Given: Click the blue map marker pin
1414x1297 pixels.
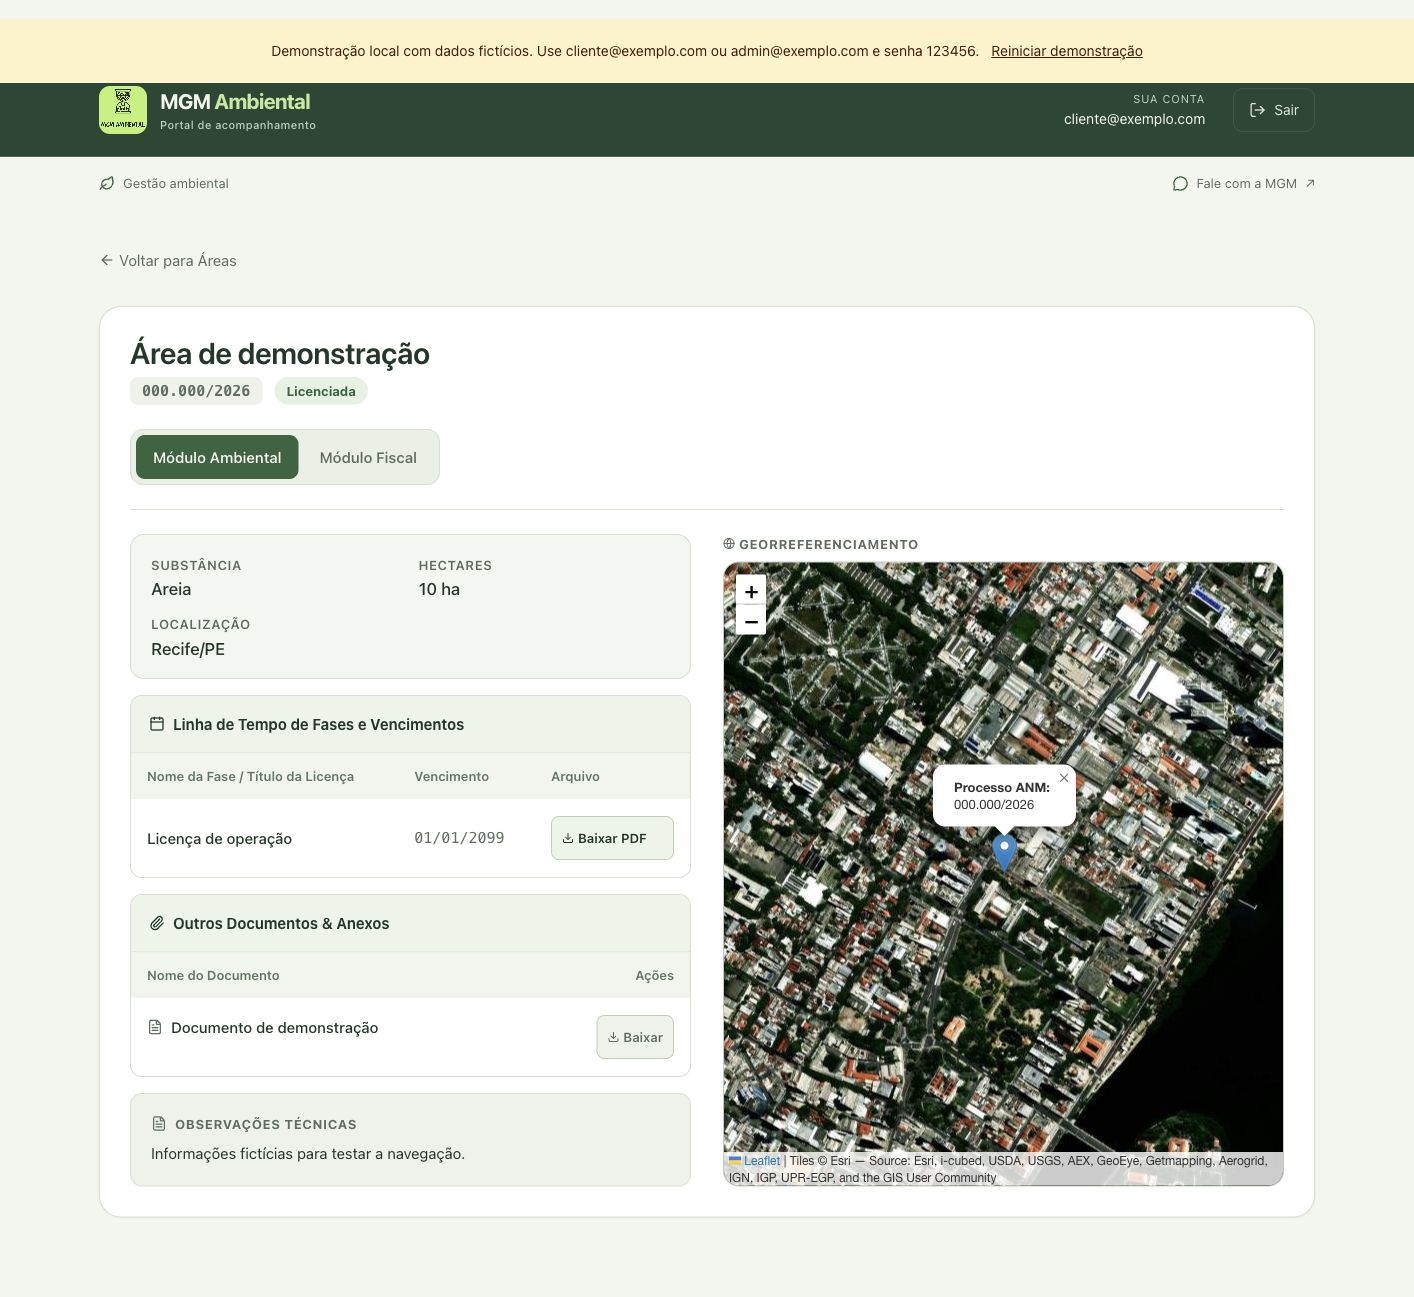Looking at the screenshot, I should [x=1004, y=851].
